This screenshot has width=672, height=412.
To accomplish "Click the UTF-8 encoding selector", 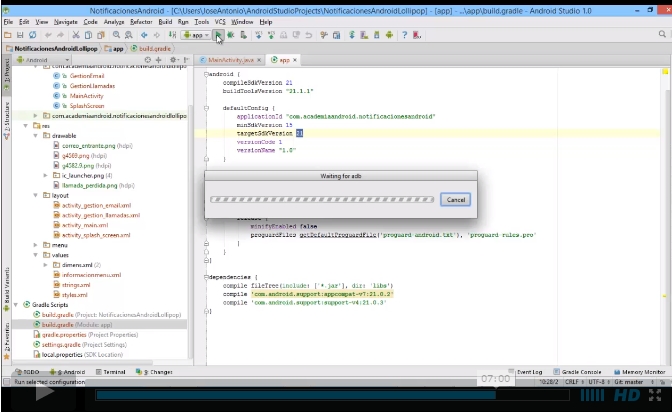I will tap(597, 382).
